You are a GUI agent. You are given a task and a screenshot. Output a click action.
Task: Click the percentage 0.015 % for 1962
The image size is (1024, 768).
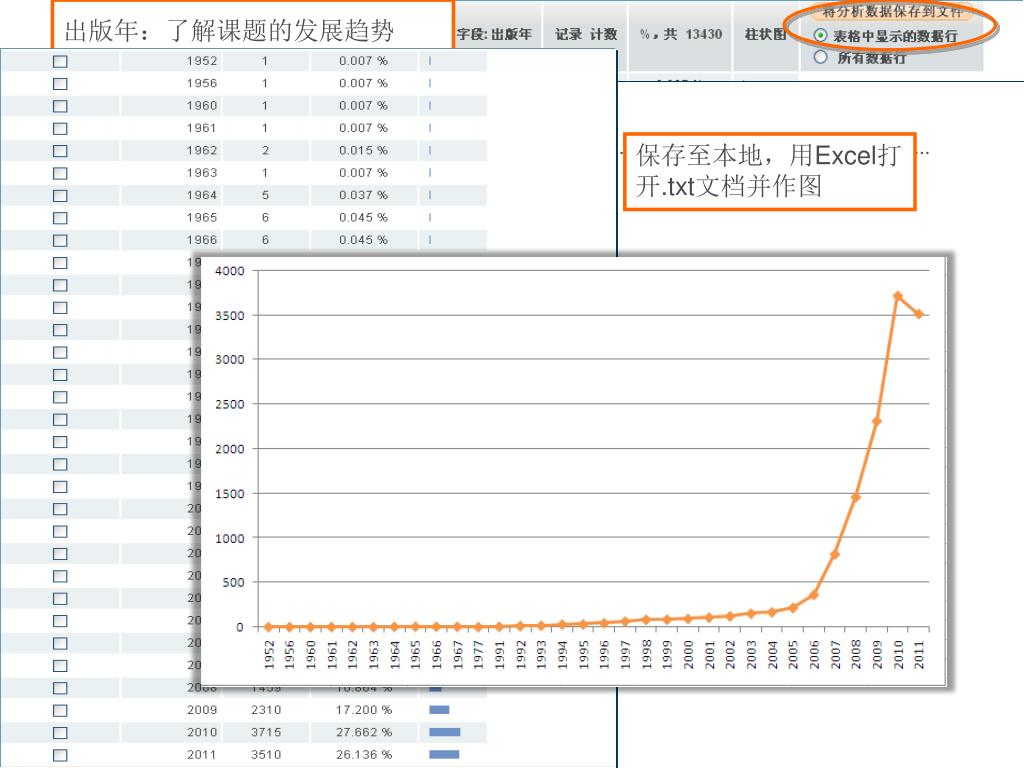pyautogui.click(x=363, y=150)
